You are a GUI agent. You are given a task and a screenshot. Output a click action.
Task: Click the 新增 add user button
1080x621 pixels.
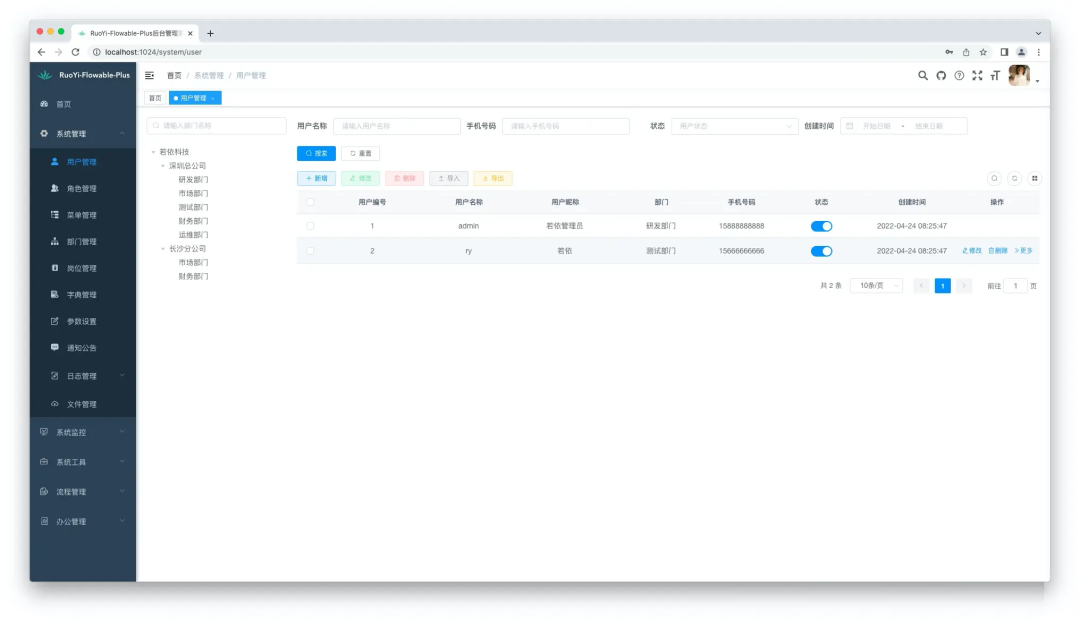[316, 178]
